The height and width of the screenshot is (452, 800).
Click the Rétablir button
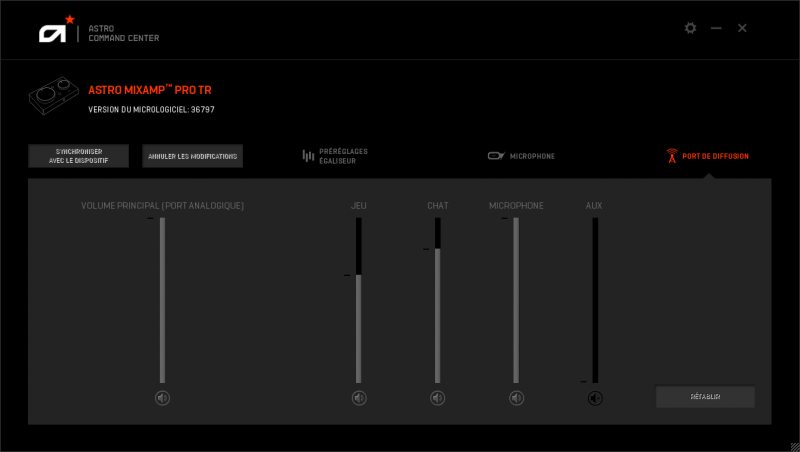tap(705, 396)
